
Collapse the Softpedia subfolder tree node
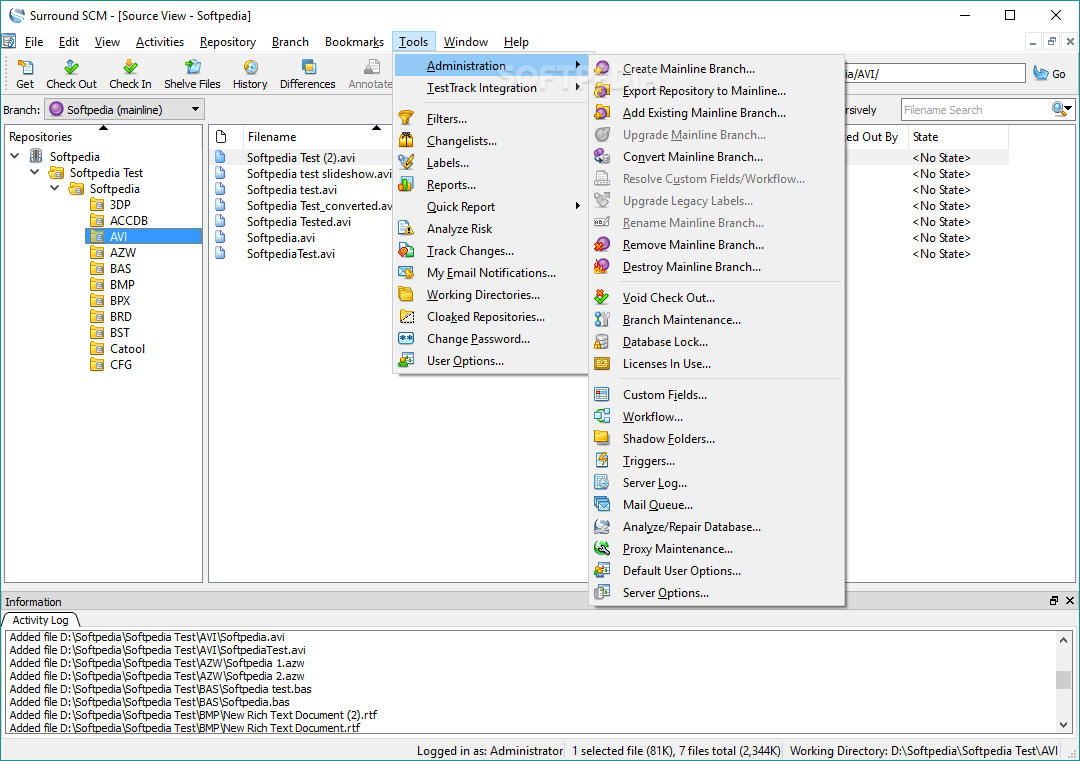55,188
